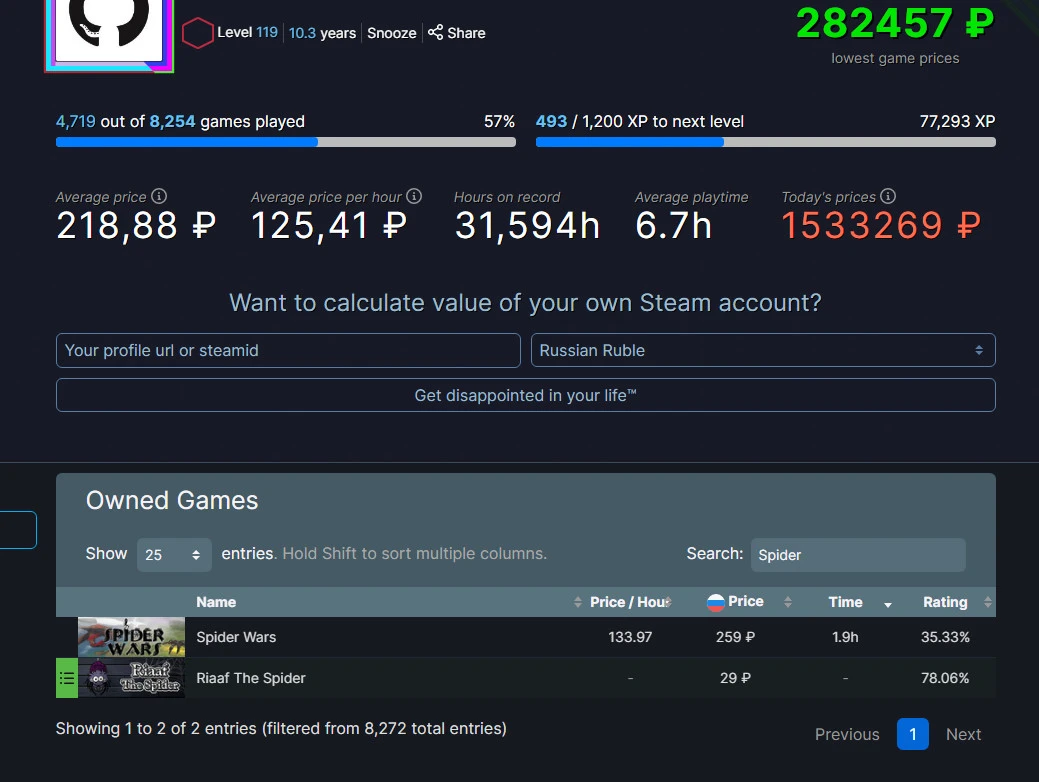
Task: Click the Level 119 label
Action: coord(247,32)
